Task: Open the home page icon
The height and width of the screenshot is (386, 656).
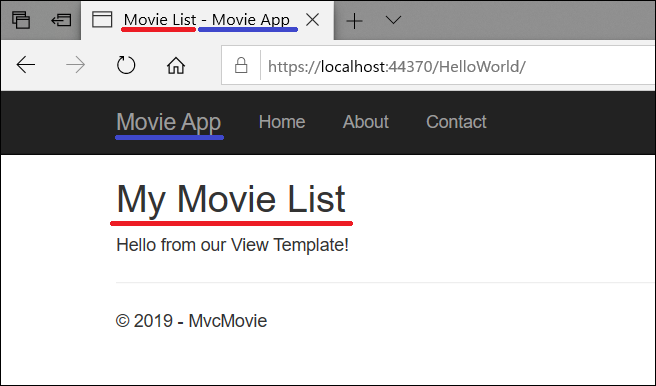Action: click(176, 65)
